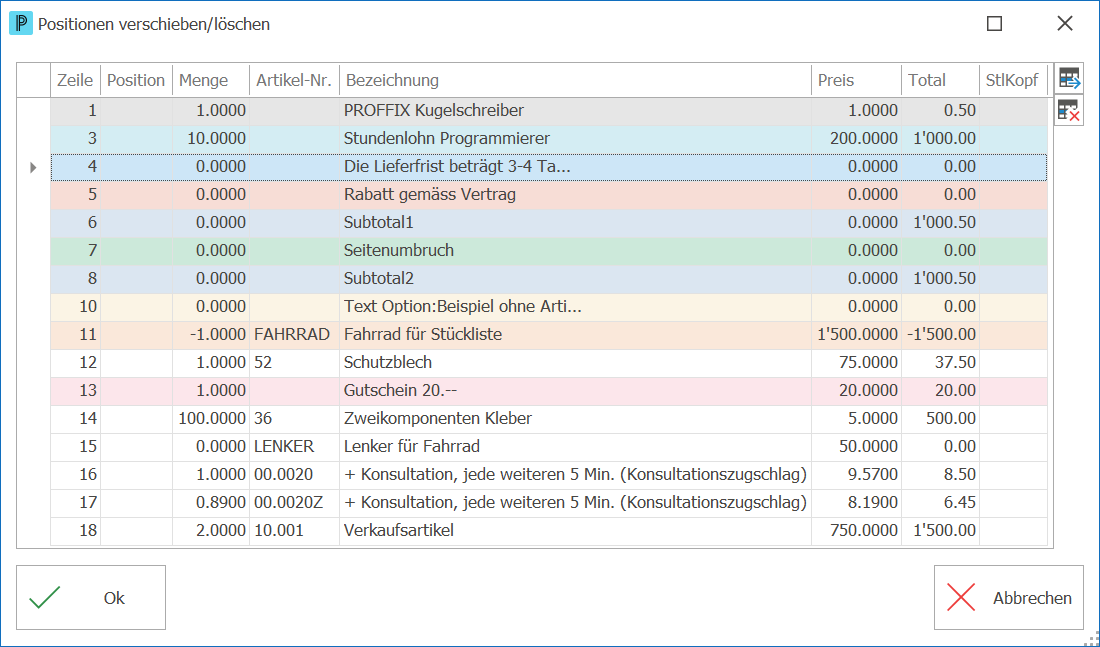Select the 'Zweikomponenten Kleber' row

pos(549,420)
